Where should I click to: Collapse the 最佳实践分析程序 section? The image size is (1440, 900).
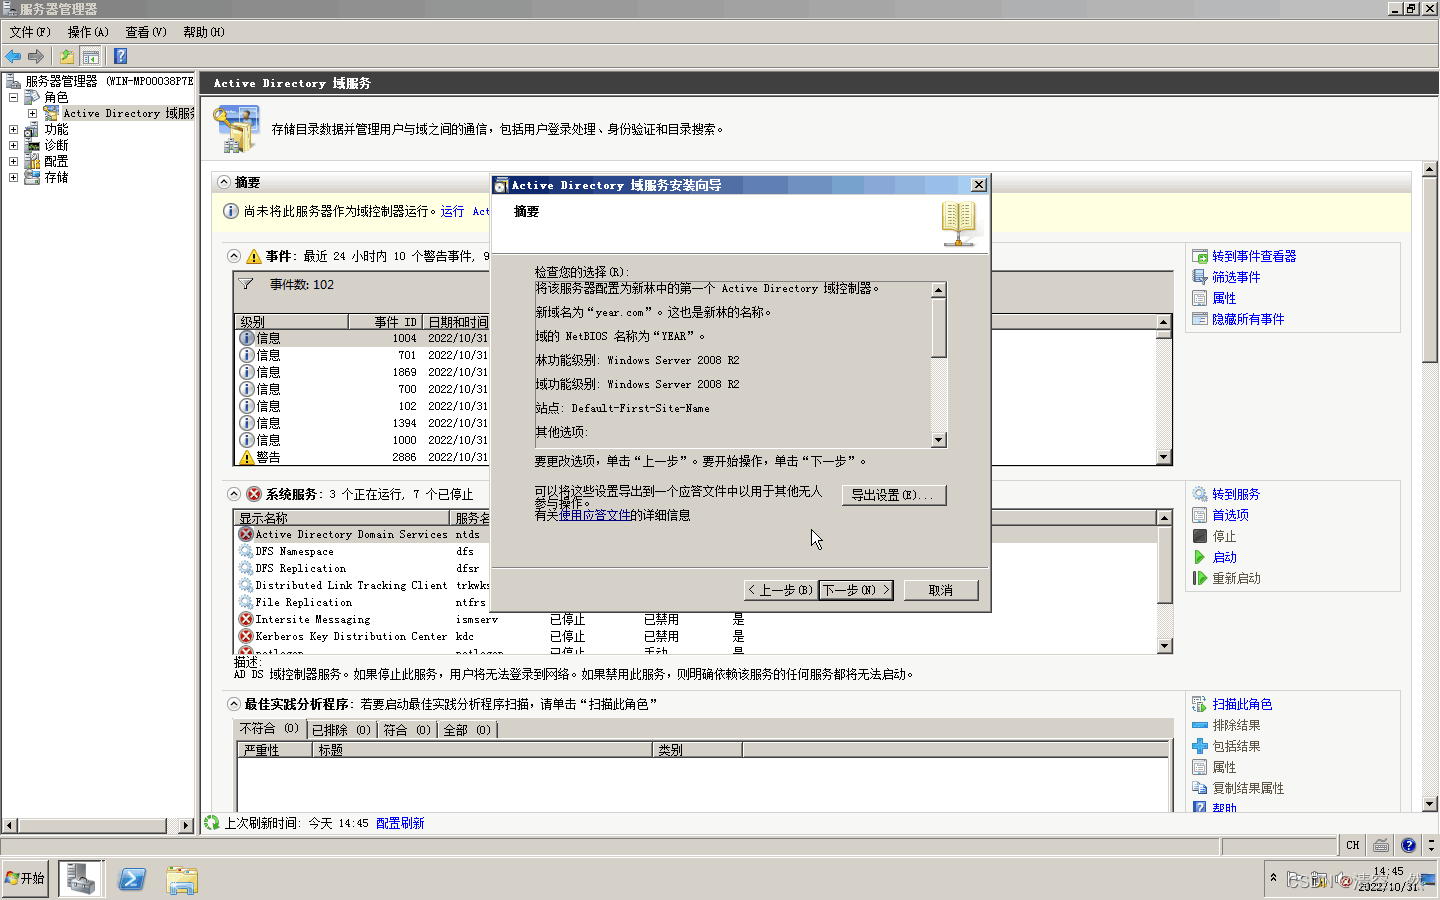point(234,704)
